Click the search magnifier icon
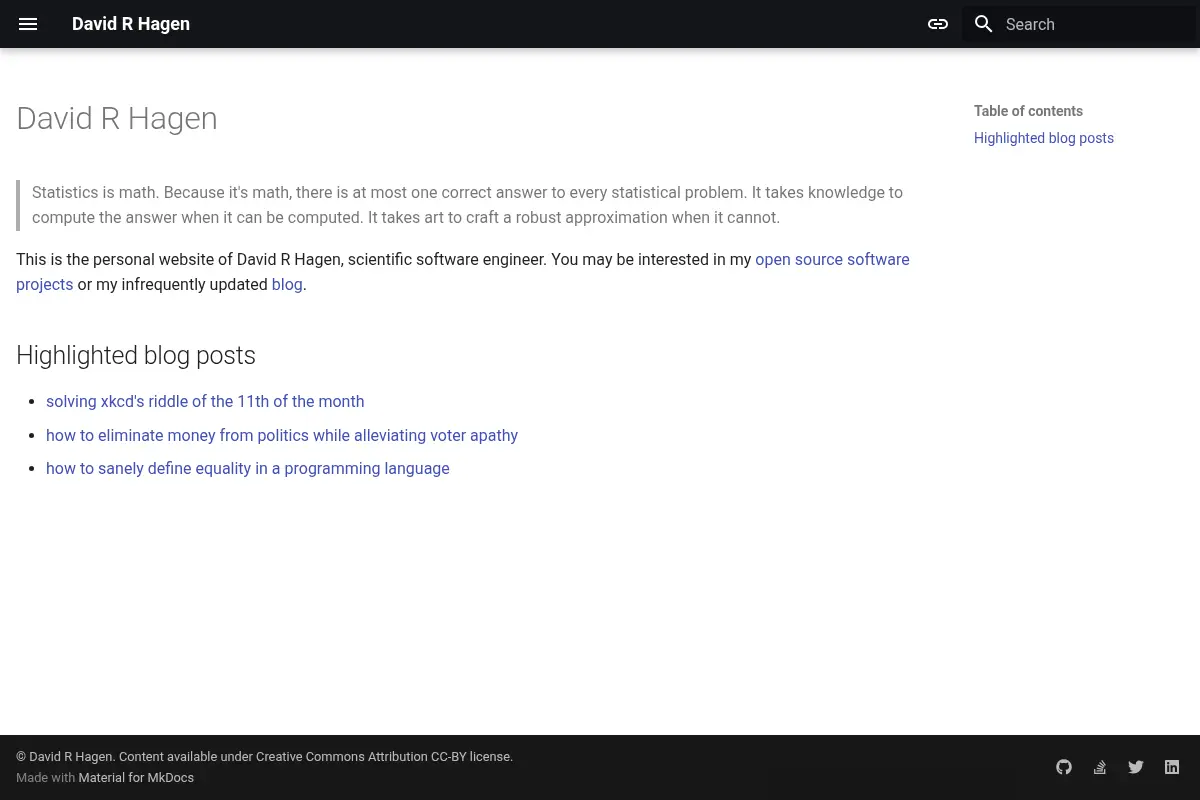1200x800 pixels. click(x=984, y=24)
